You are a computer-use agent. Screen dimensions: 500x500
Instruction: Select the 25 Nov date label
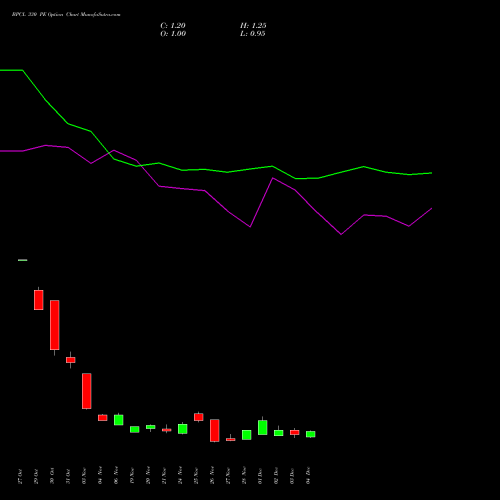pyautogui.click(x=196, y=476)
